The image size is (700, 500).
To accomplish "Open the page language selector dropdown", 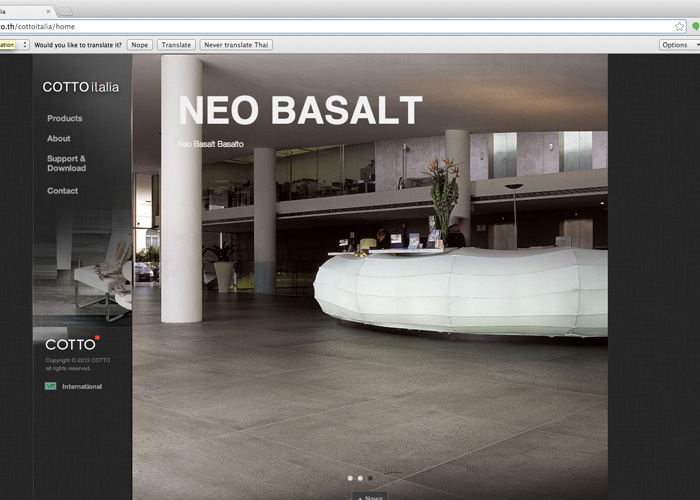I will coord(14,45).
